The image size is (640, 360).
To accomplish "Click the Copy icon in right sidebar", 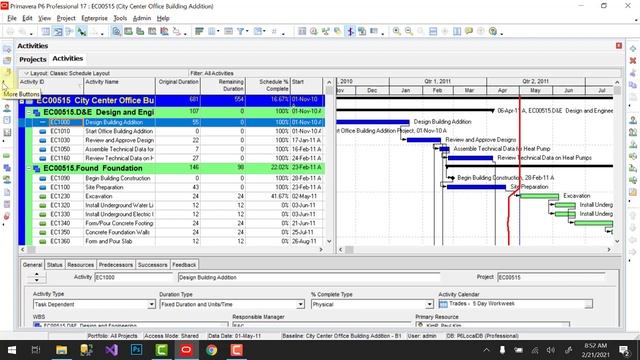I will click(x=633, y=85).
